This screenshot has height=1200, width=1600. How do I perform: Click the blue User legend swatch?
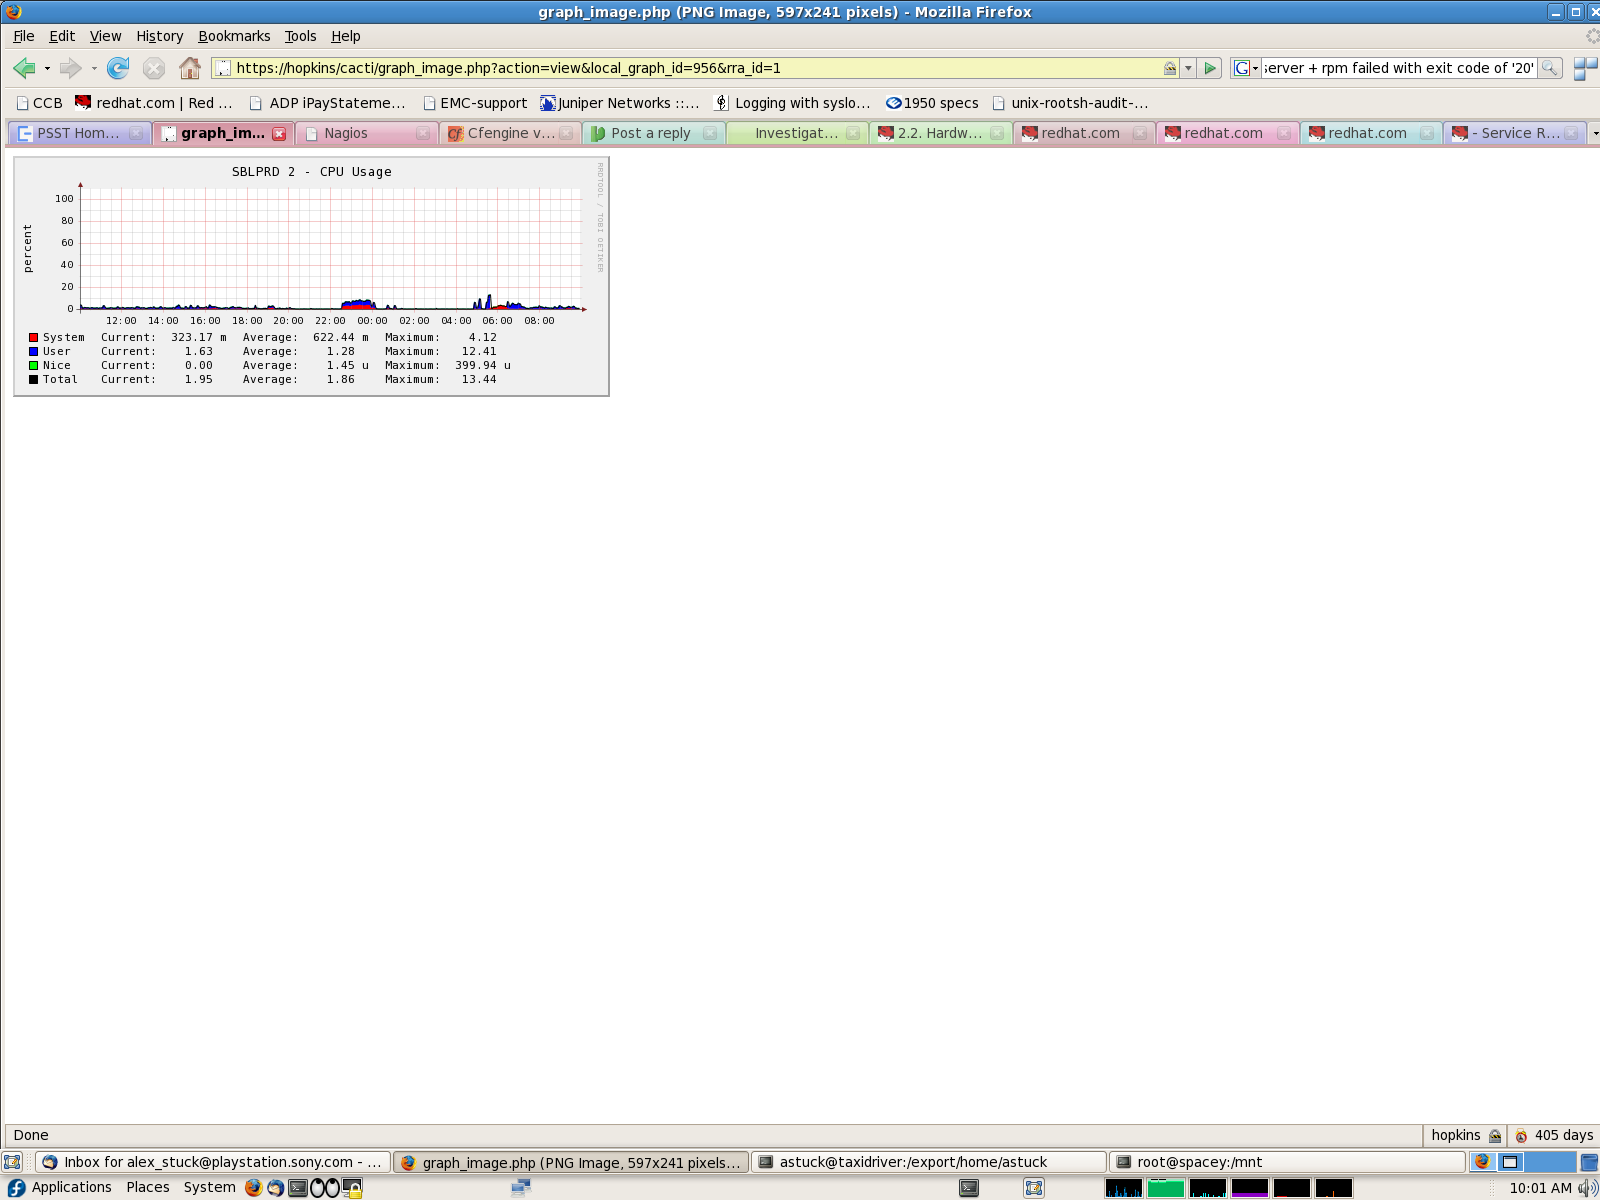(33, 352)
